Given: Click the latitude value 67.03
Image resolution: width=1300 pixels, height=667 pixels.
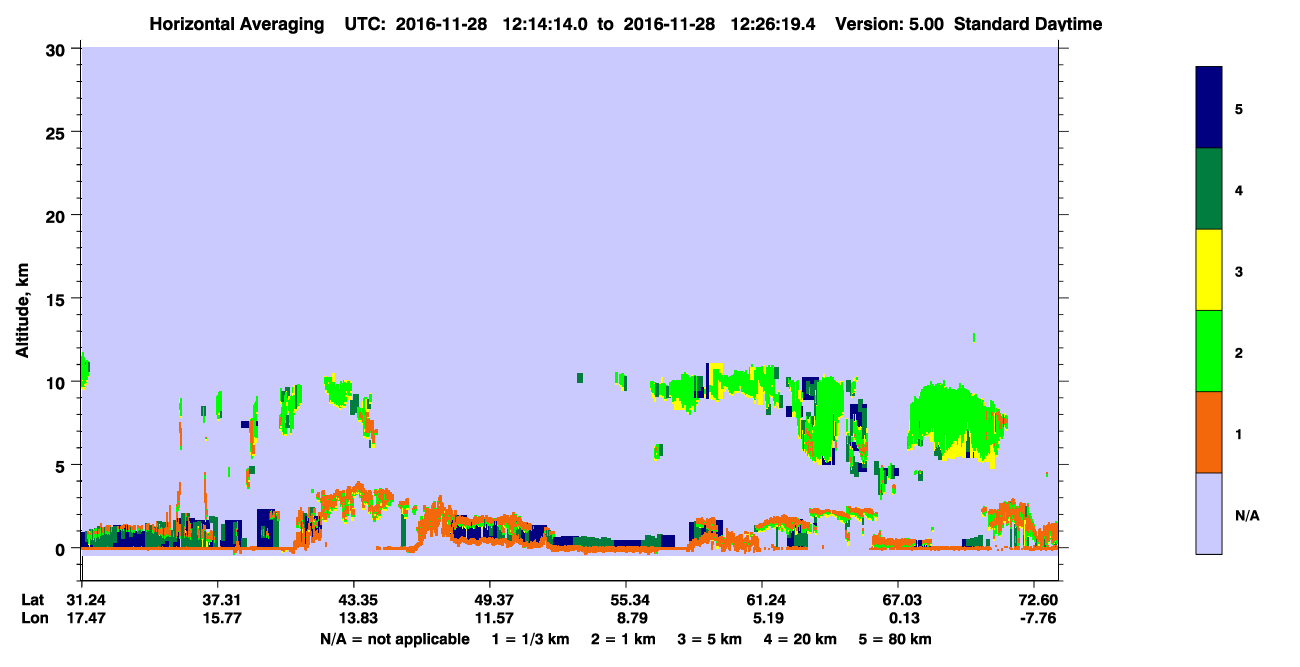Looking at the screenshot, I should [x=898, y=600].
